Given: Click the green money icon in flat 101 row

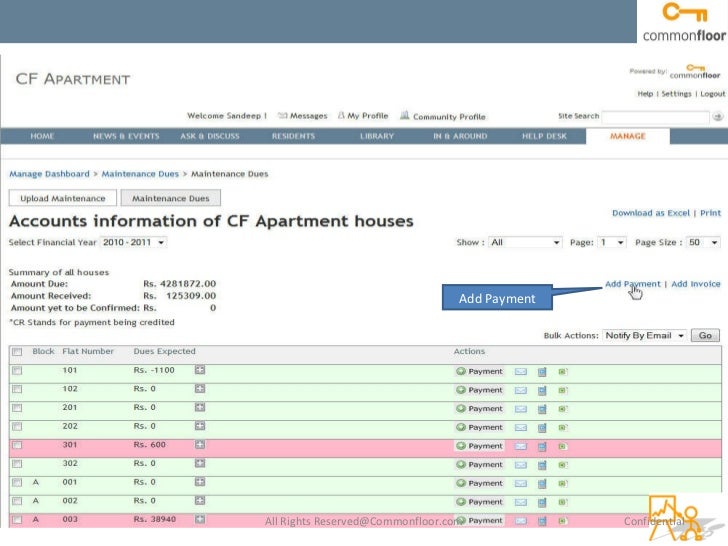Looking at the screenshot, I should 562,371.
